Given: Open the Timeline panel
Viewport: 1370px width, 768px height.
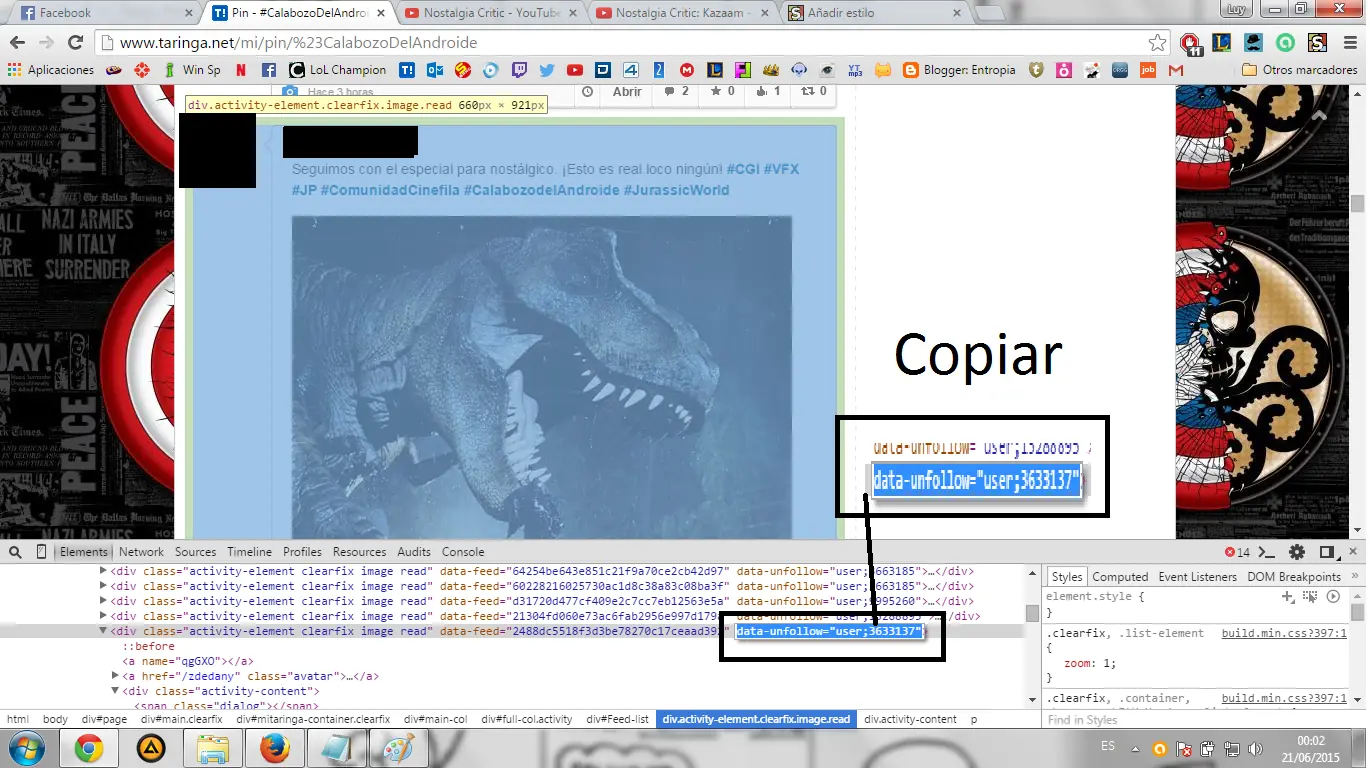Looking at the screenshot, I should click(x=249, y=552).
